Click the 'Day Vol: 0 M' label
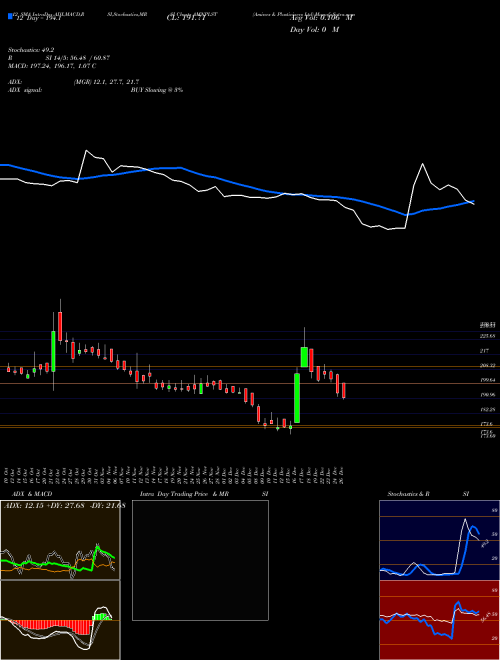 (314, 30)
